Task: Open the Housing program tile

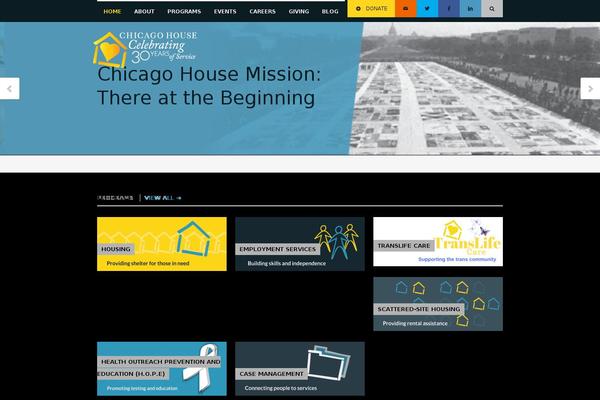Action: click(162, 244)
